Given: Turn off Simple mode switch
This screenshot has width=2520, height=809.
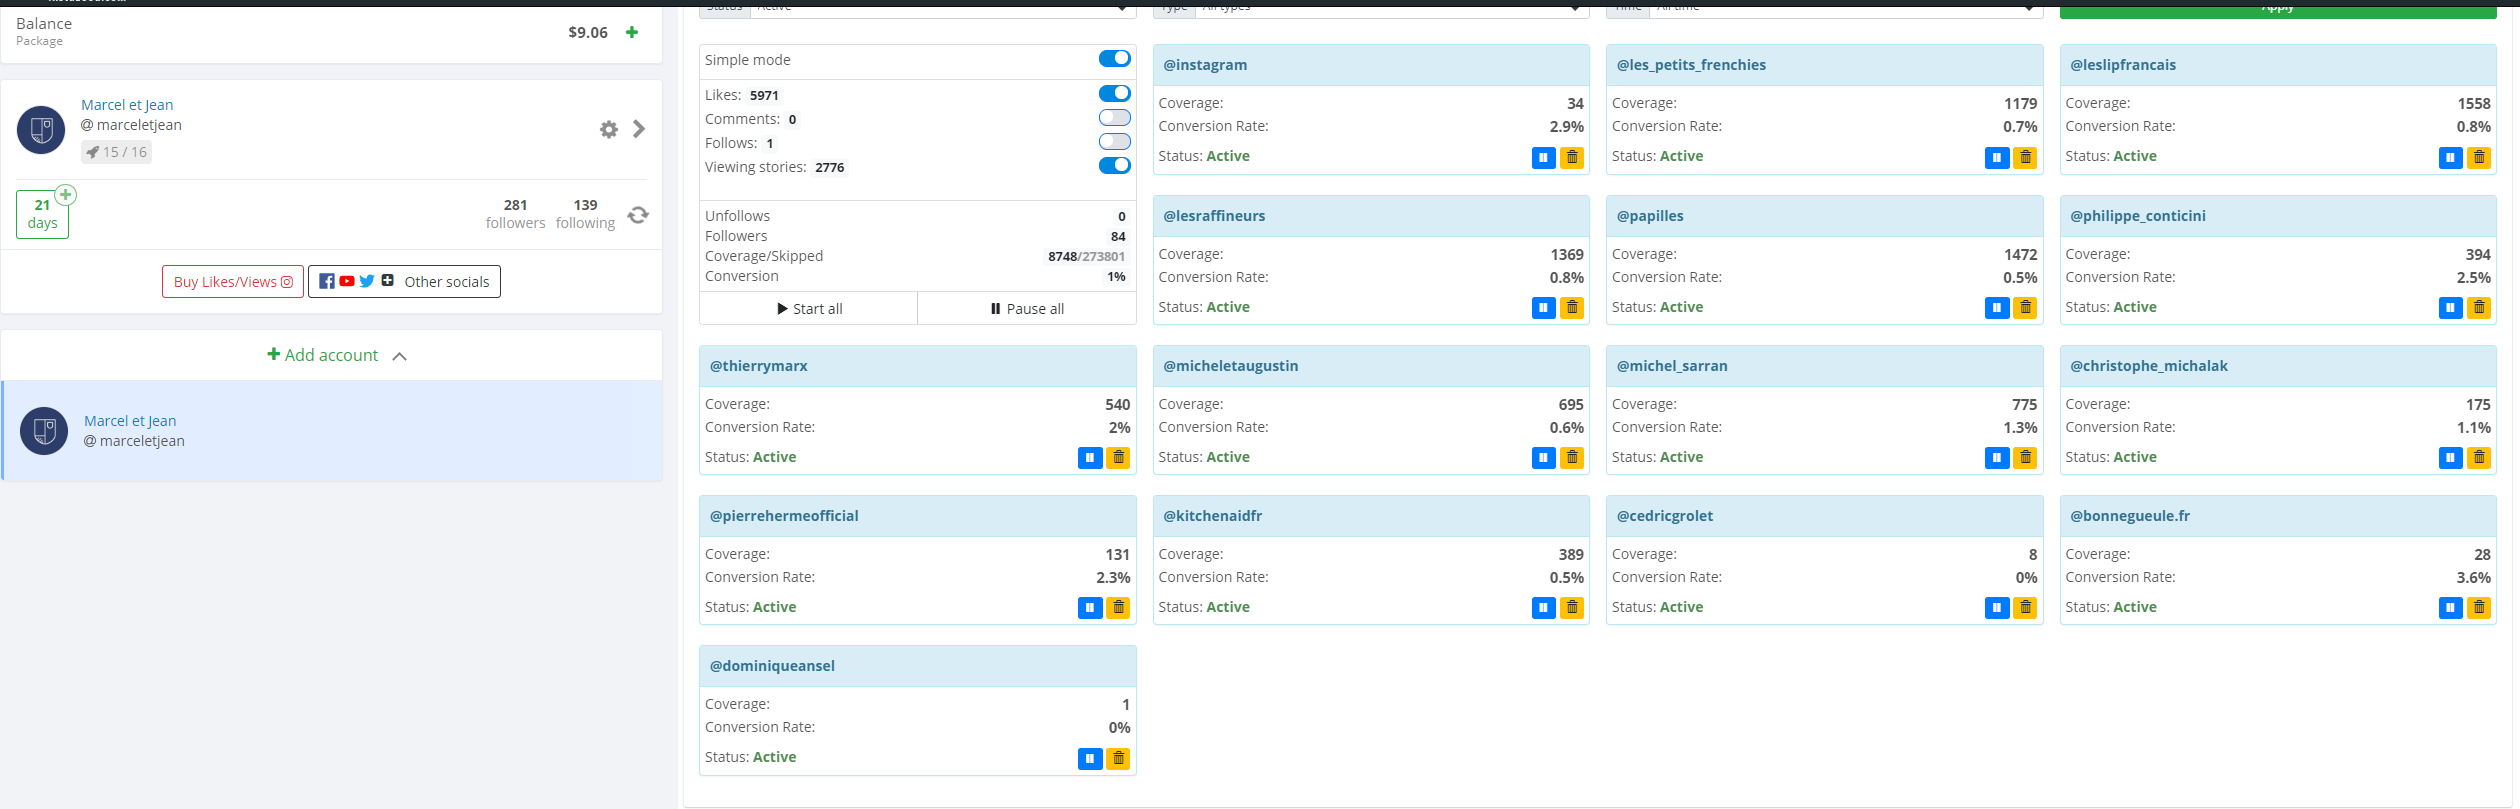Looking at the screenshot, I should 1114,59.
